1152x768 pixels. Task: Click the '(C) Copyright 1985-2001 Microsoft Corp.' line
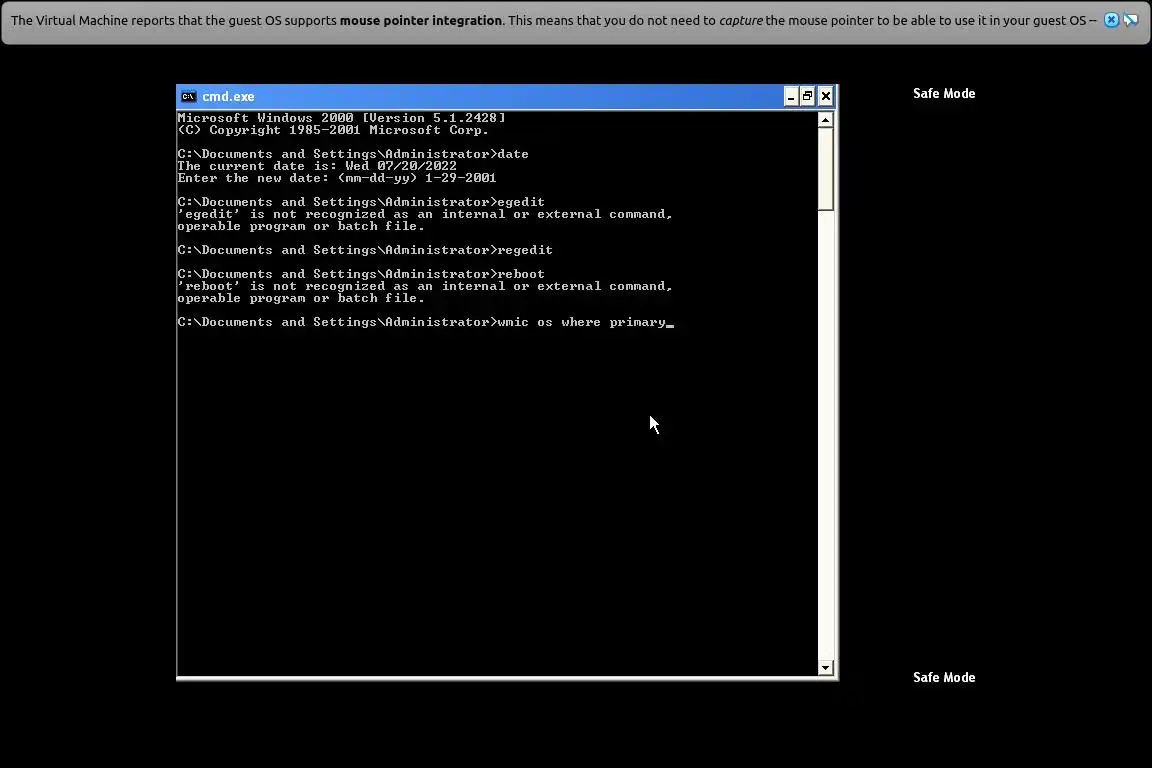coord(333,130)
